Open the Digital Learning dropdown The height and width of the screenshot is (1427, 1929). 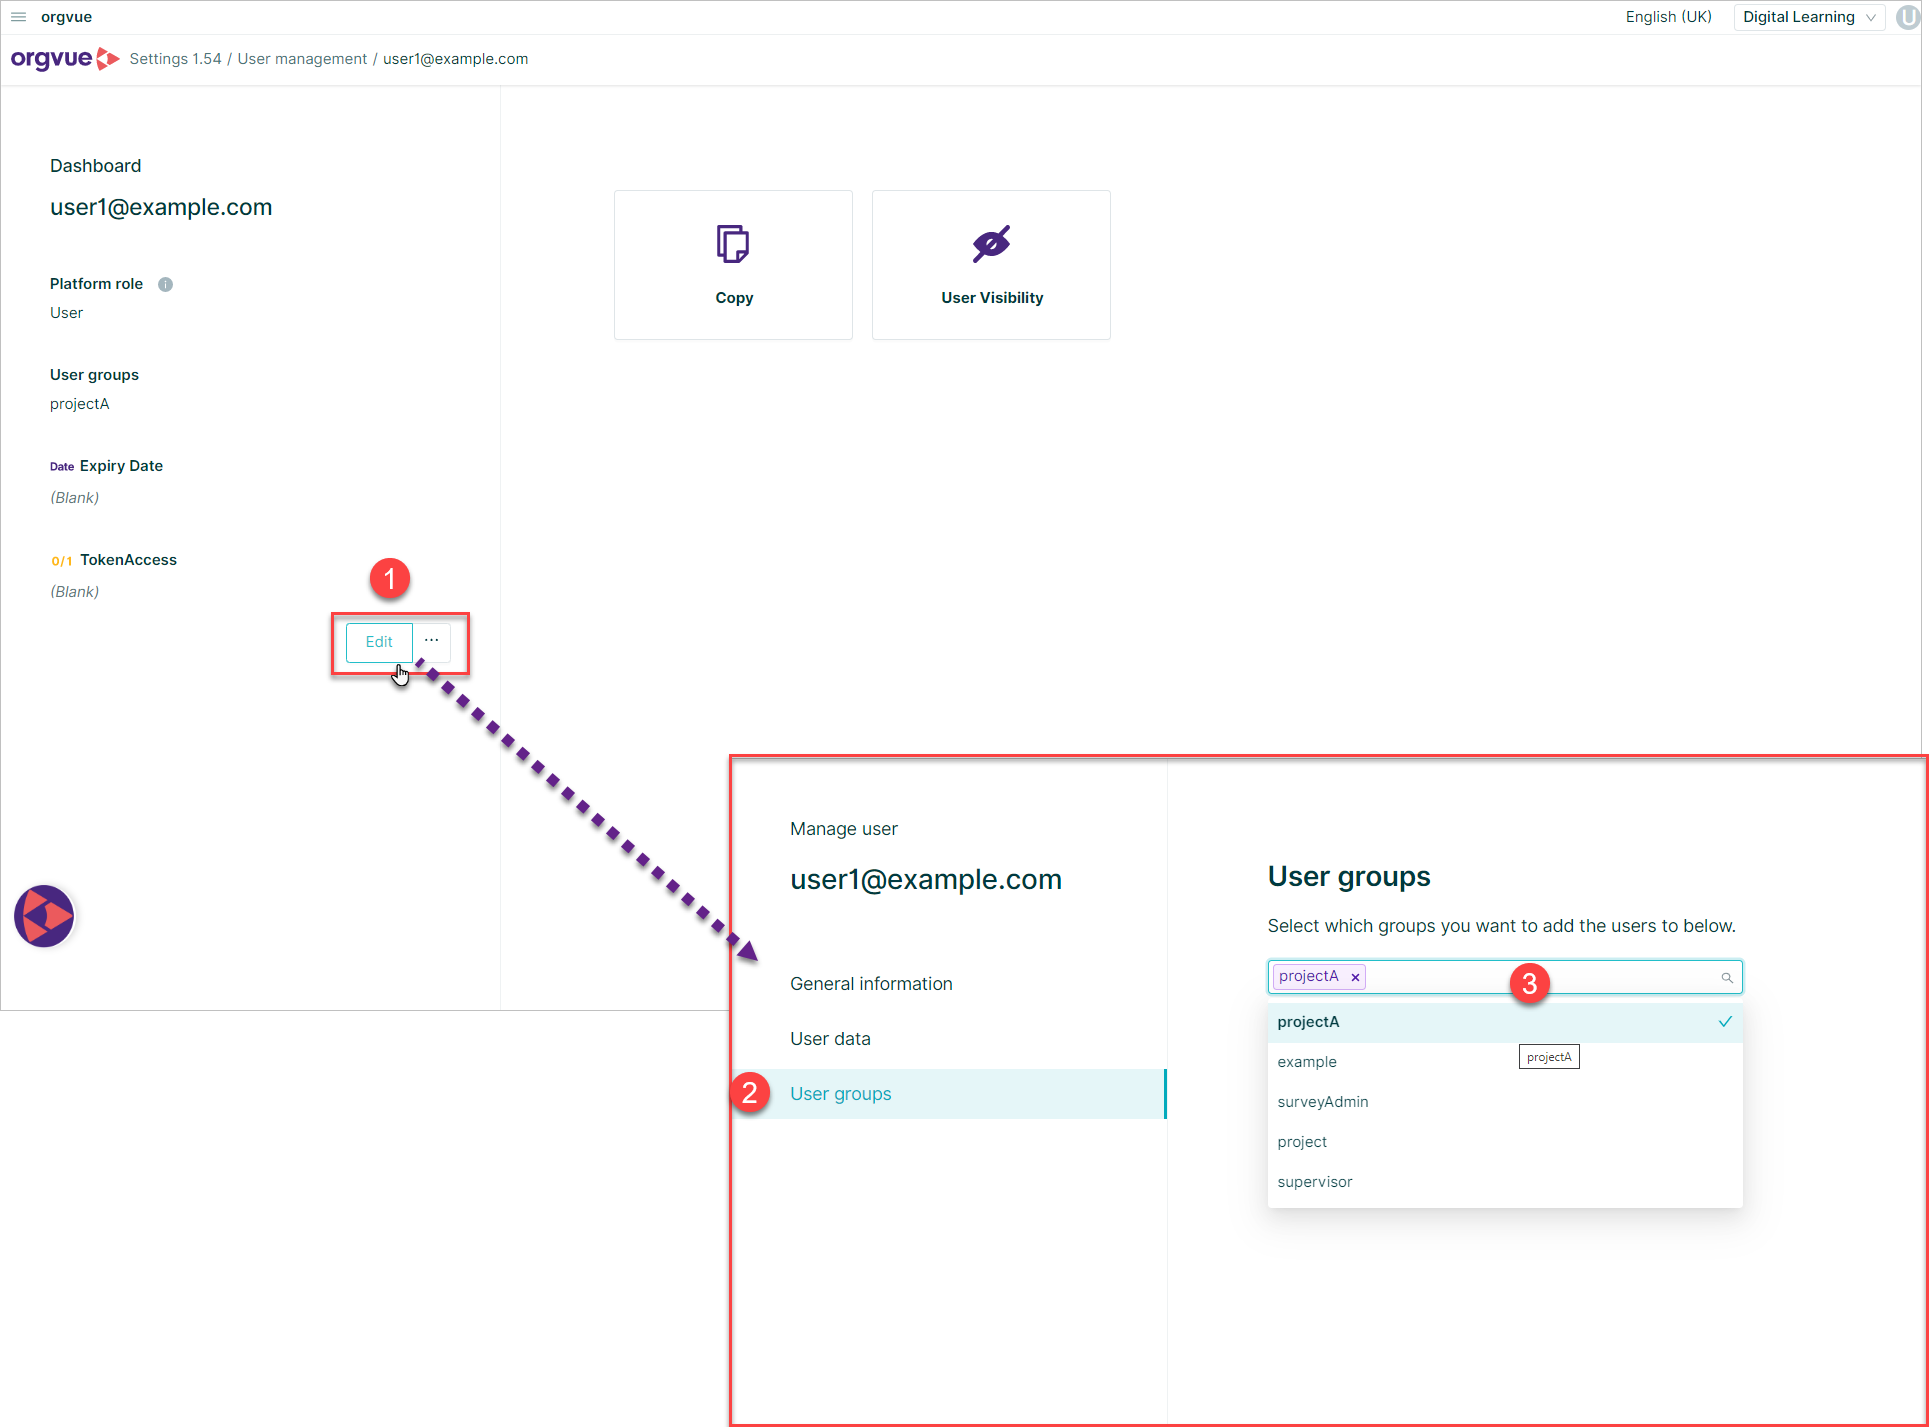(x=1809, y=17)
